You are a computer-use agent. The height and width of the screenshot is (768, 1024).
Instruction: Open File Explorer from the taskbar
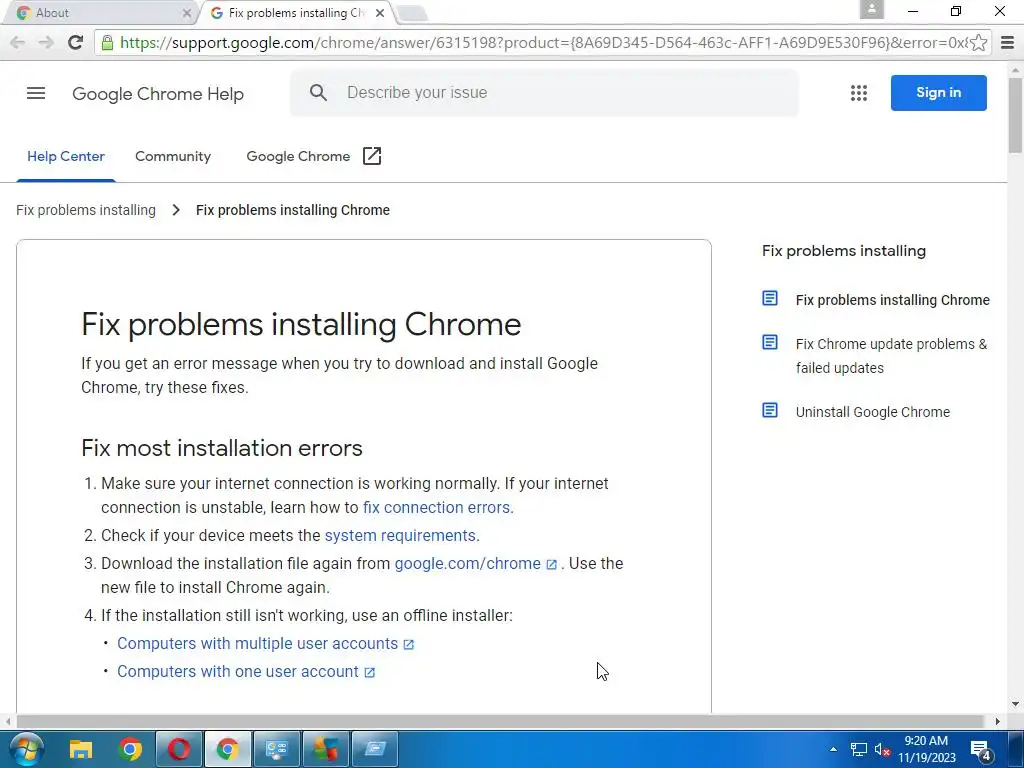[x=81, y=749]
